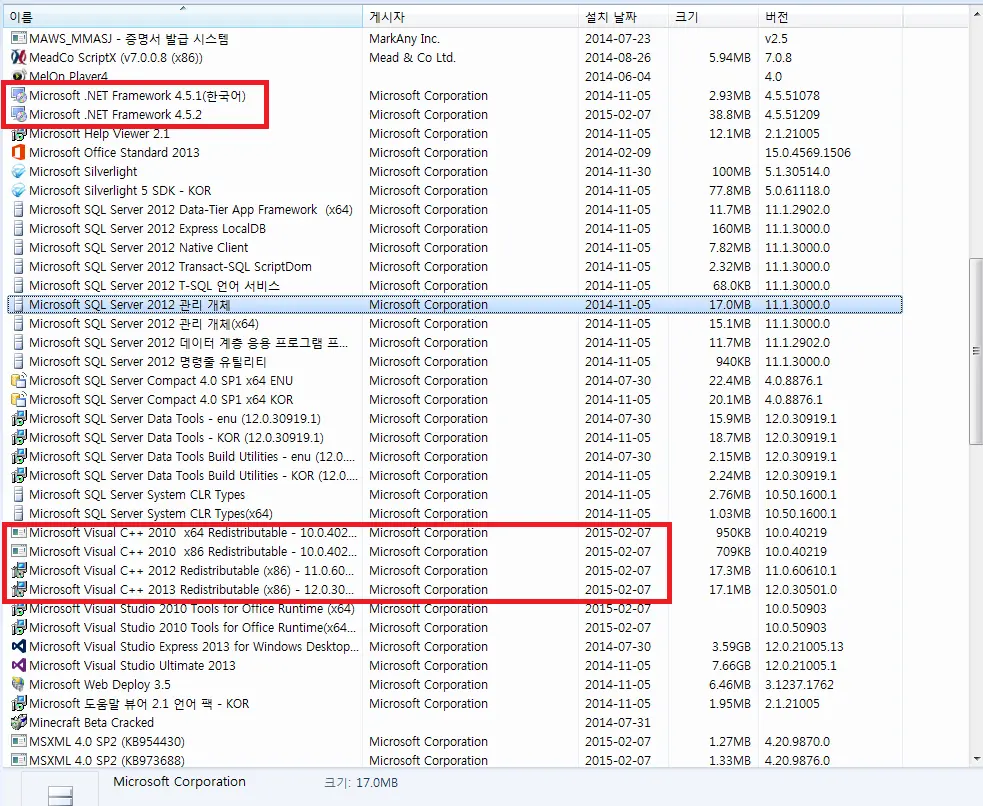Screen dimensions: 983x806
Task: Sort list by 게시자 column header
Action: tap(470, 17)
